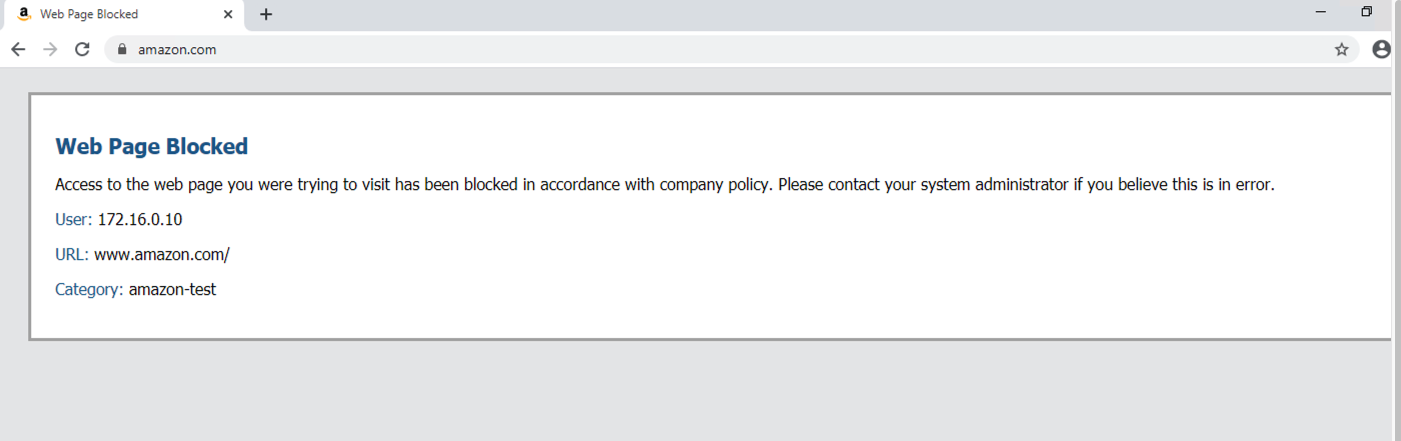Viewport: 1401px width, 441px height.
Task: Click the user IP 172.16.0.10
Action: click(x=140, y=219)
